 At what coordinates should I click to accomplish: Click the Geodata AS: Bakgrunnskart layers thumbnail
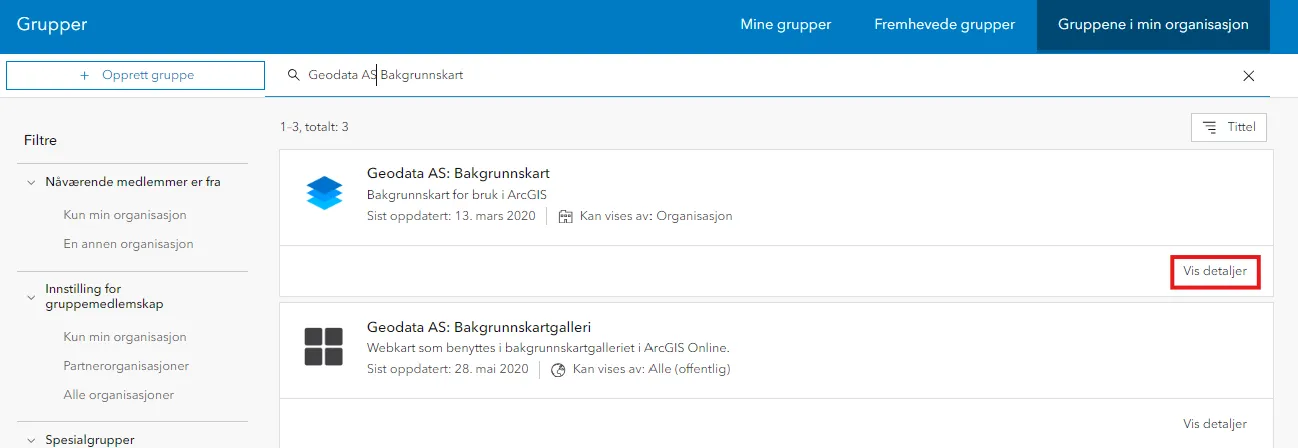tap(324, 193)
